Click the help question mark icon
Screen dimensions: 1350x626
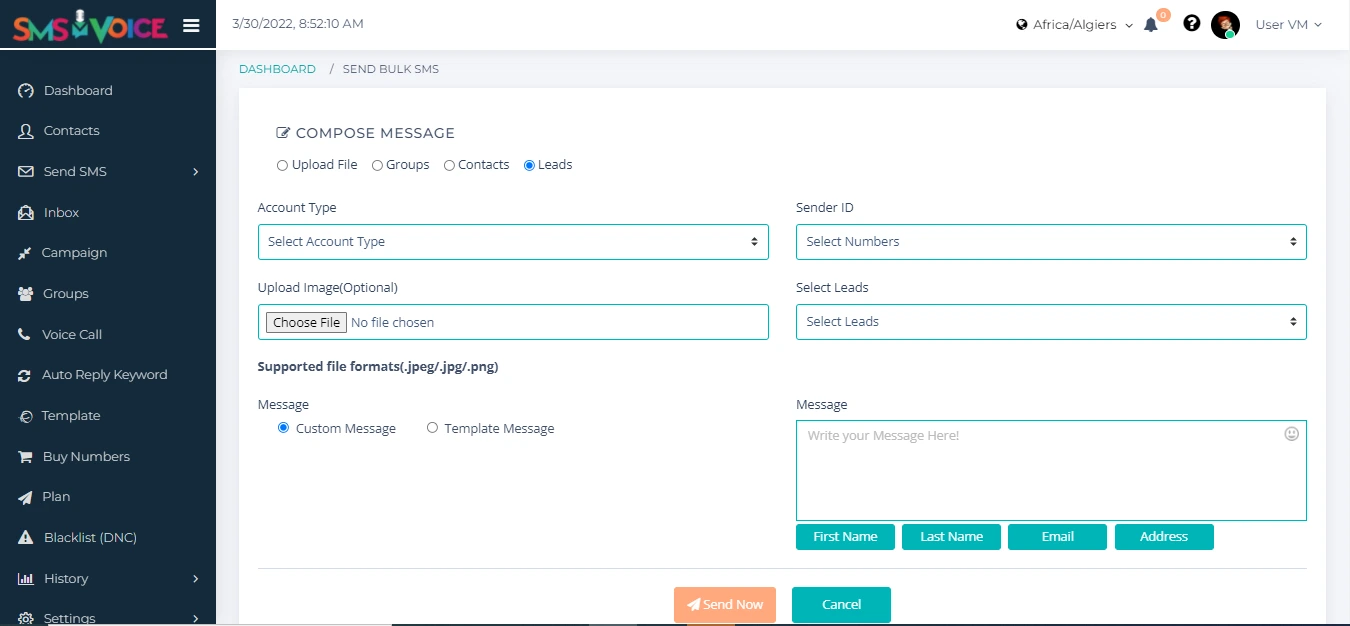click(1191, 24)
